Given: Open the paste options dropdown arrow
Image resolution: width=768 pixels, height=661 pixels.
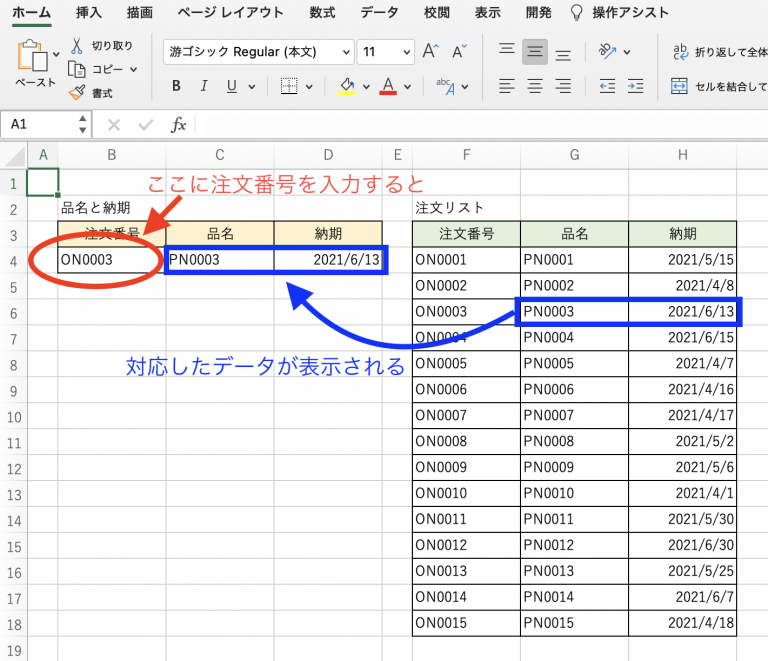Looking at the screenshot, I should pos(56,54).
